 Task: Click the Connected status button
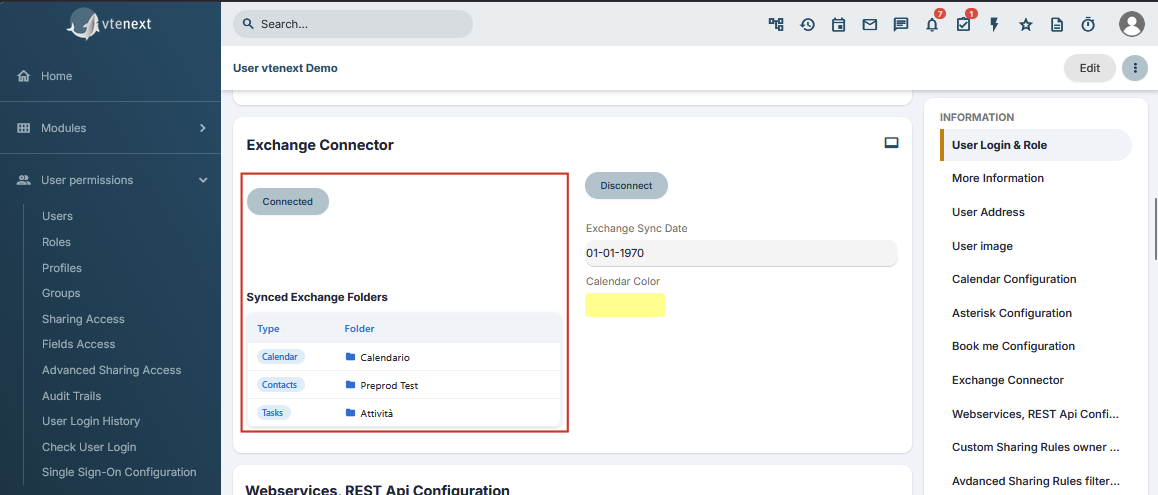[287, 202]
